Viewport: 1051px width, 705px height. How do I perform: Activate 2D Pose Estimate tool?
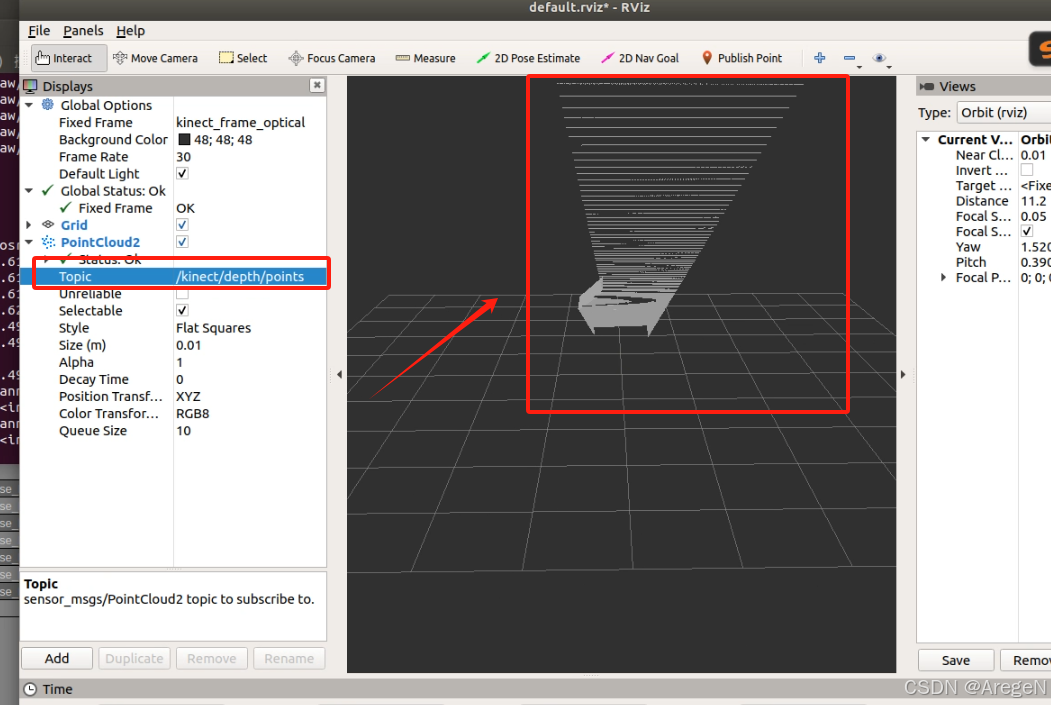(528, 58)
